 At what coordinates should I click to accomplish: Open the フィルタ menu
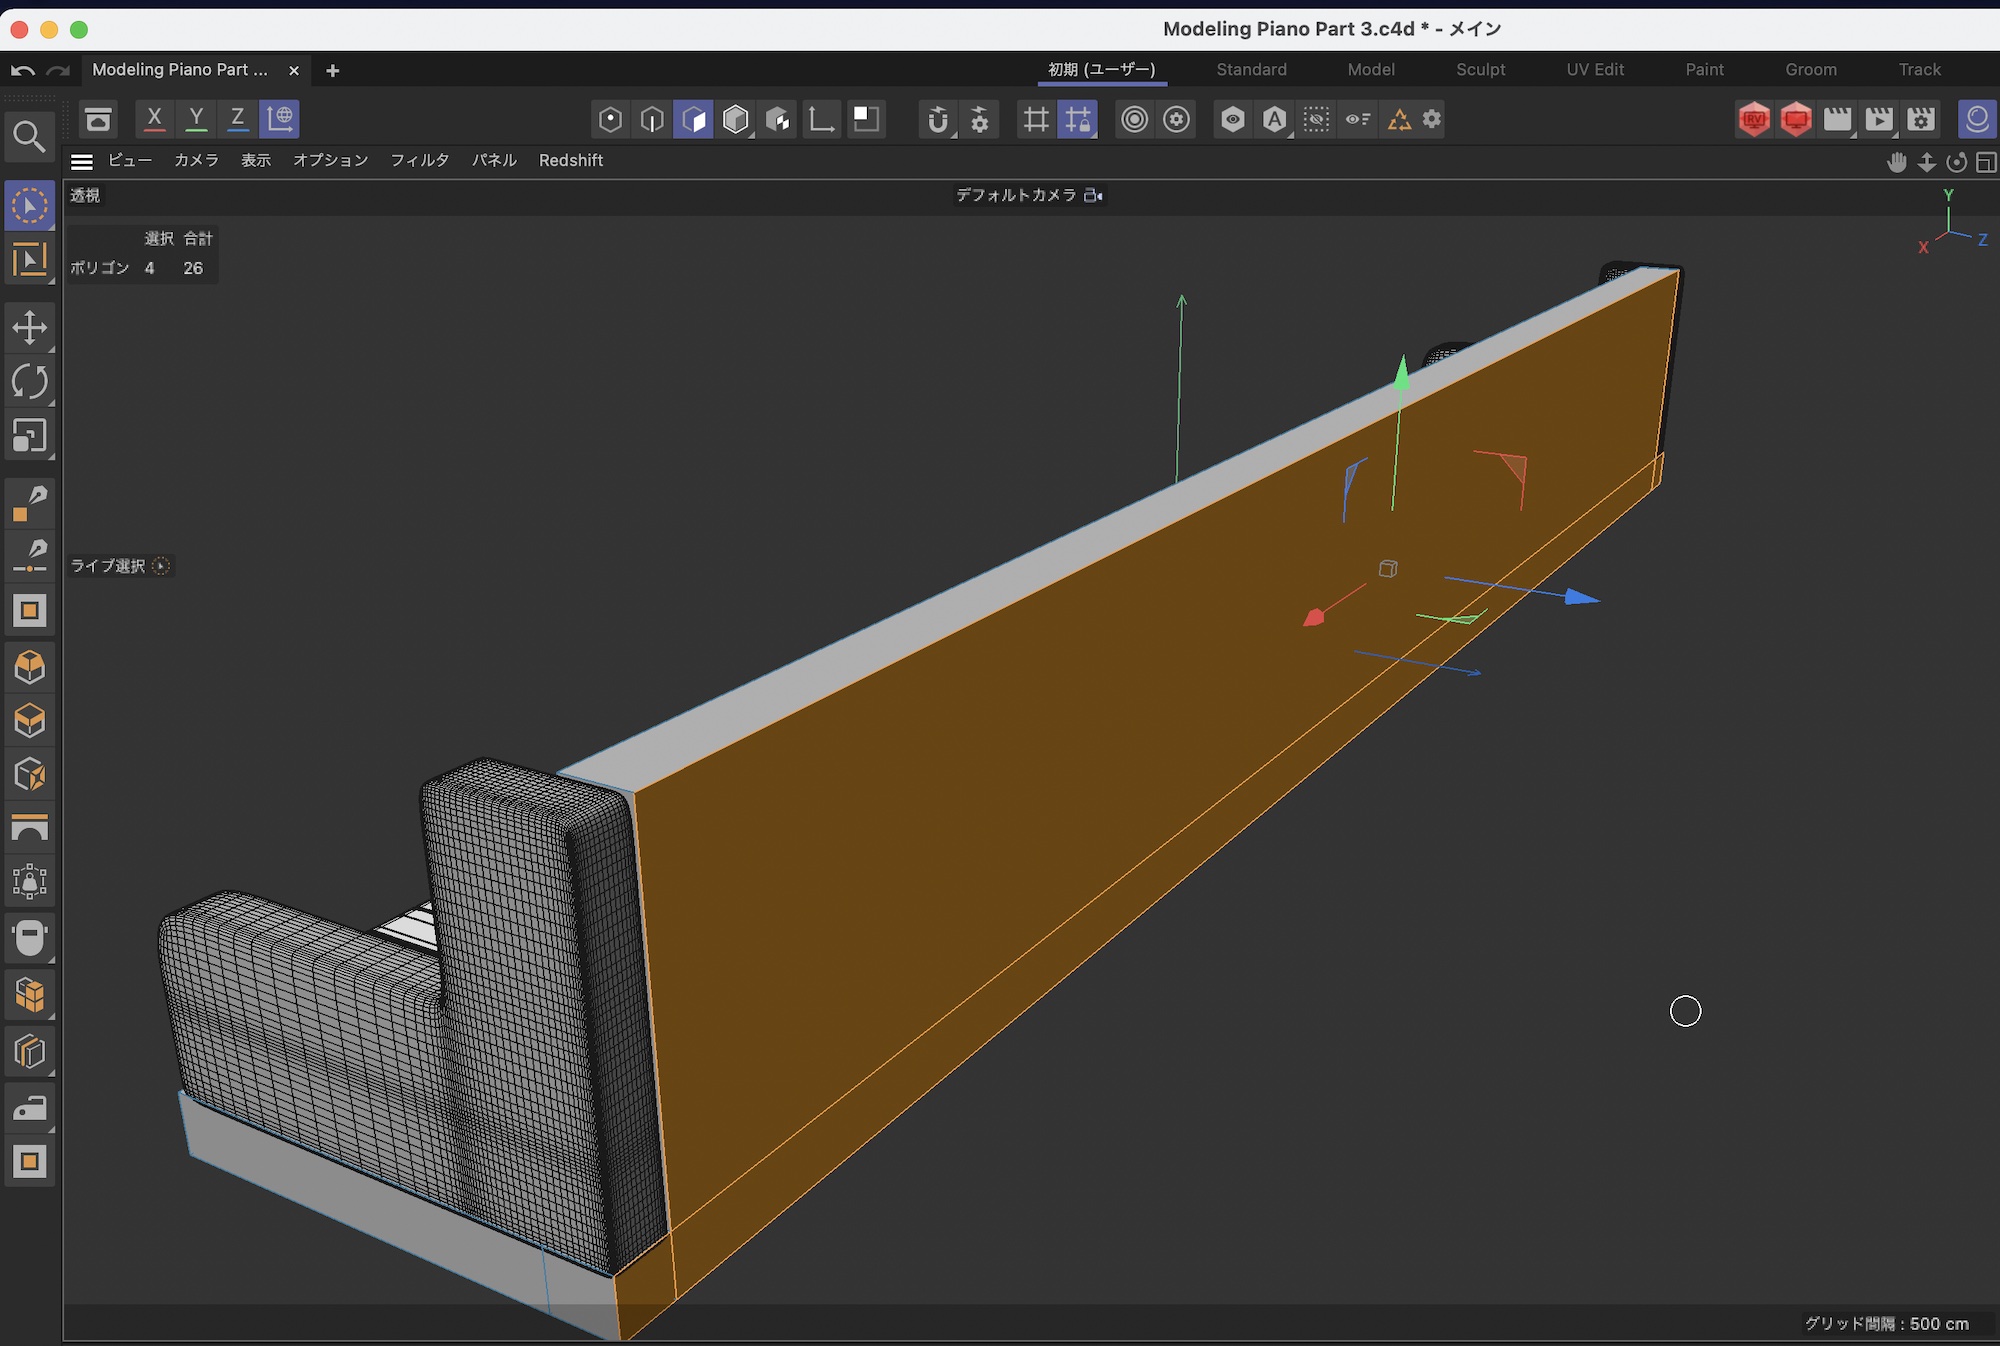tap(419, 160)
